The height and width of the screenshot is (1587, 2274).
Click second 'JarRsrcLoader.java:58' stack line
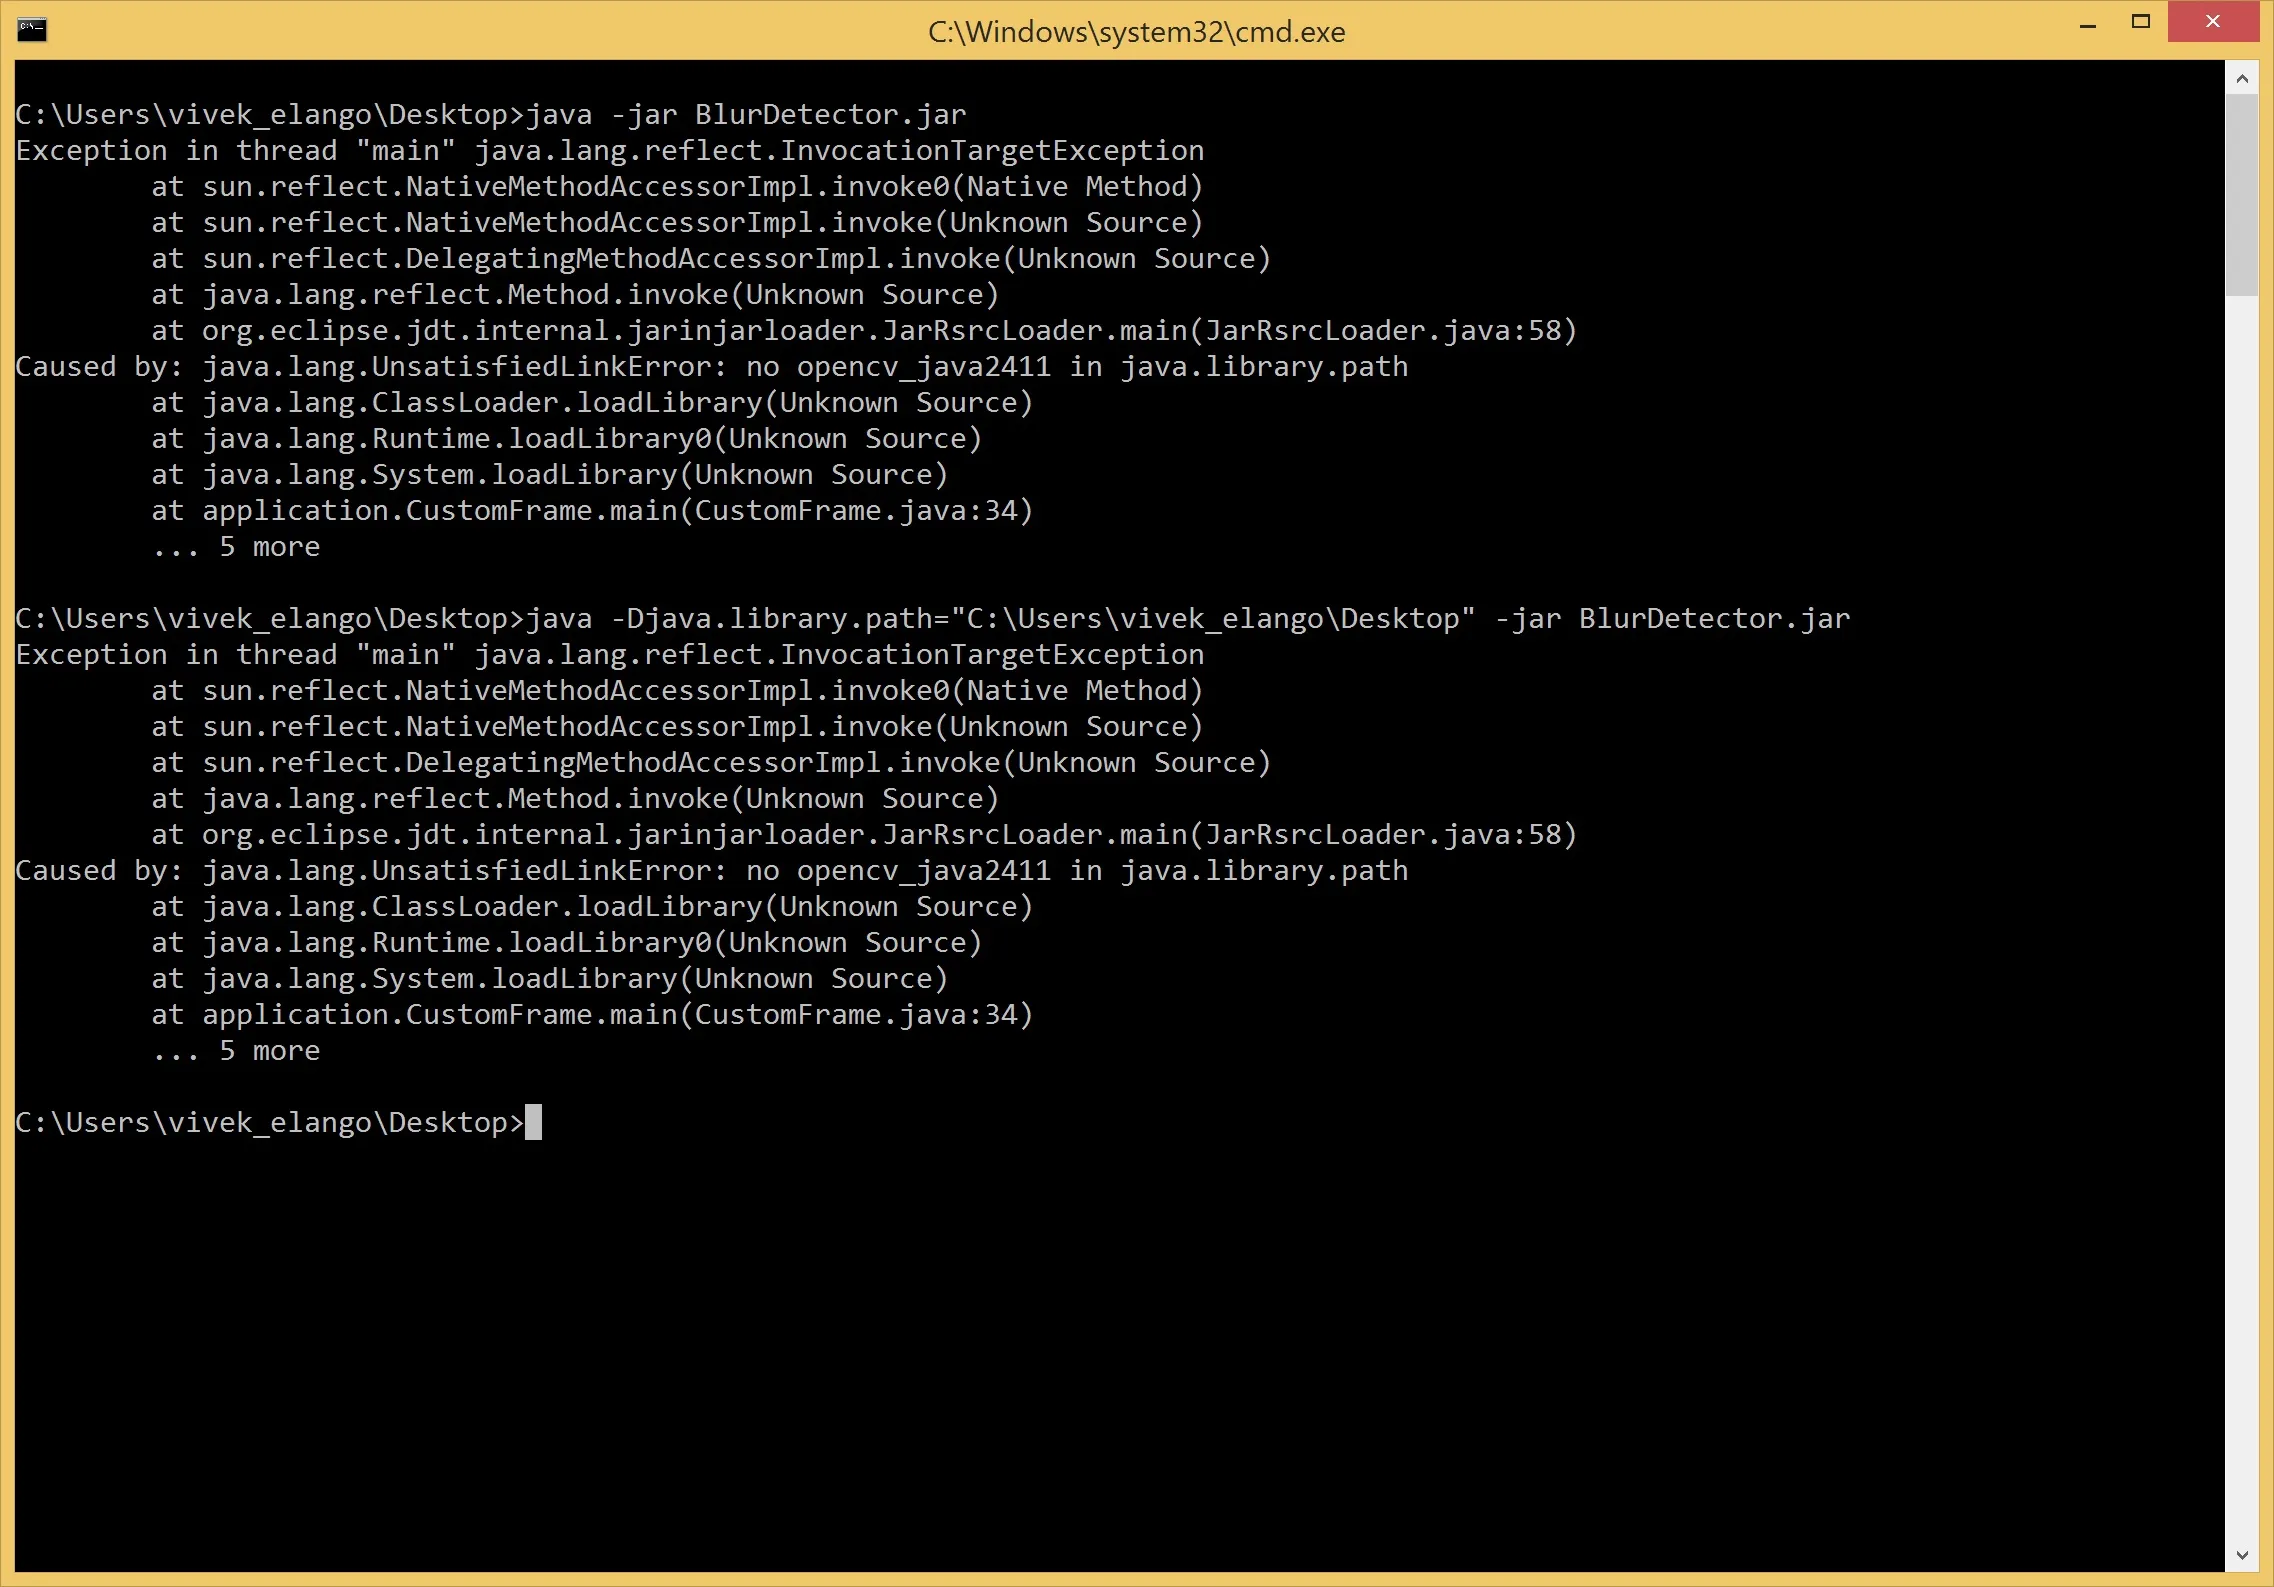coord(864,835)
